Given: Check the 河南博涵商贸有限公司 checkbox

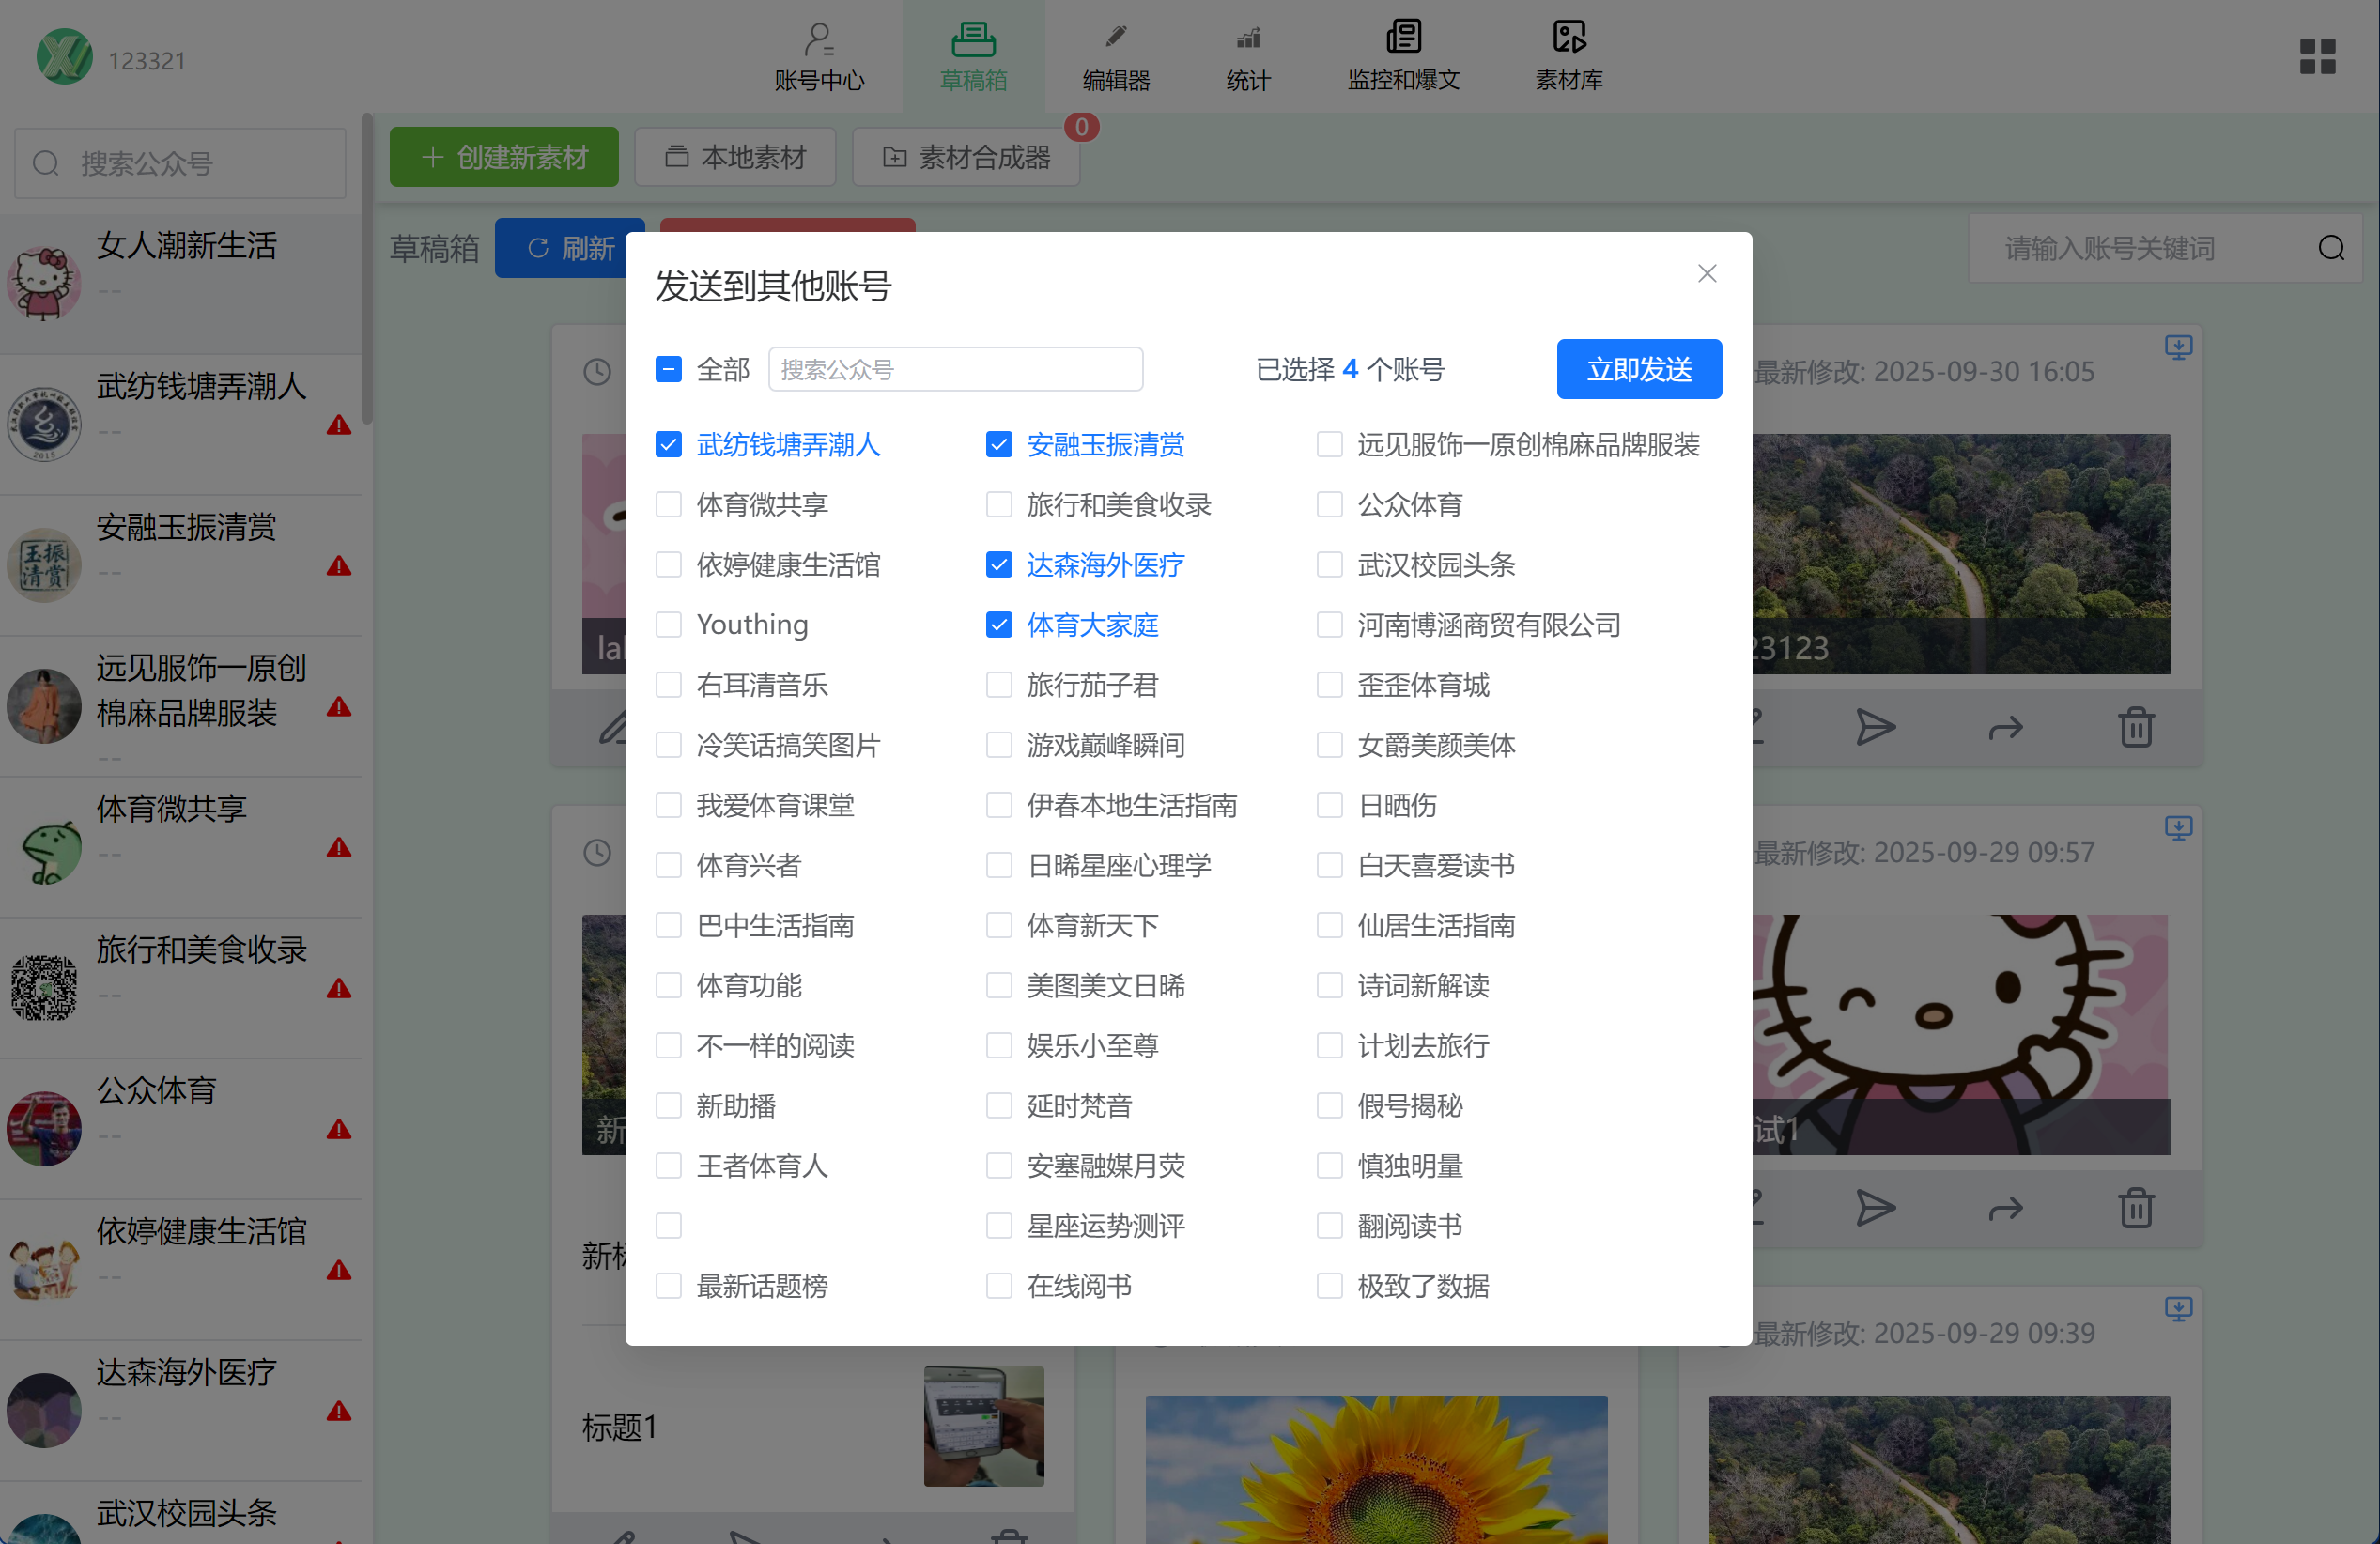Looking at the screenshot, I should (1329, 625).
